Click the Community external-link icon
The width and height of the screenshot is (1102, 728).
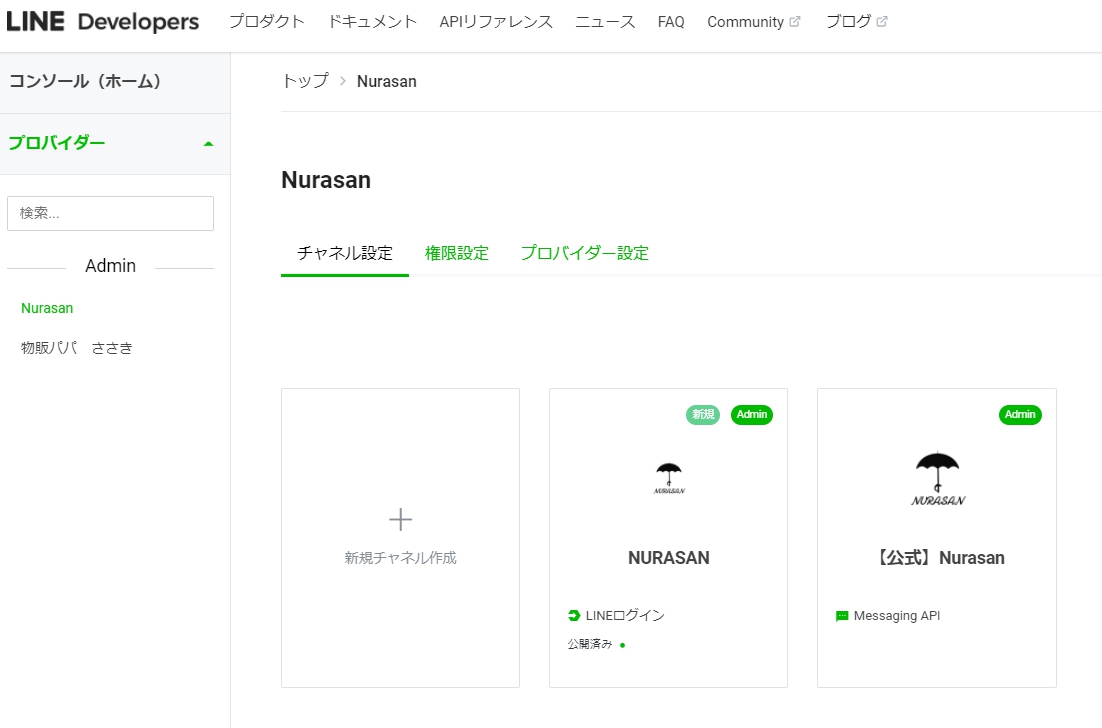pos(795,22)
